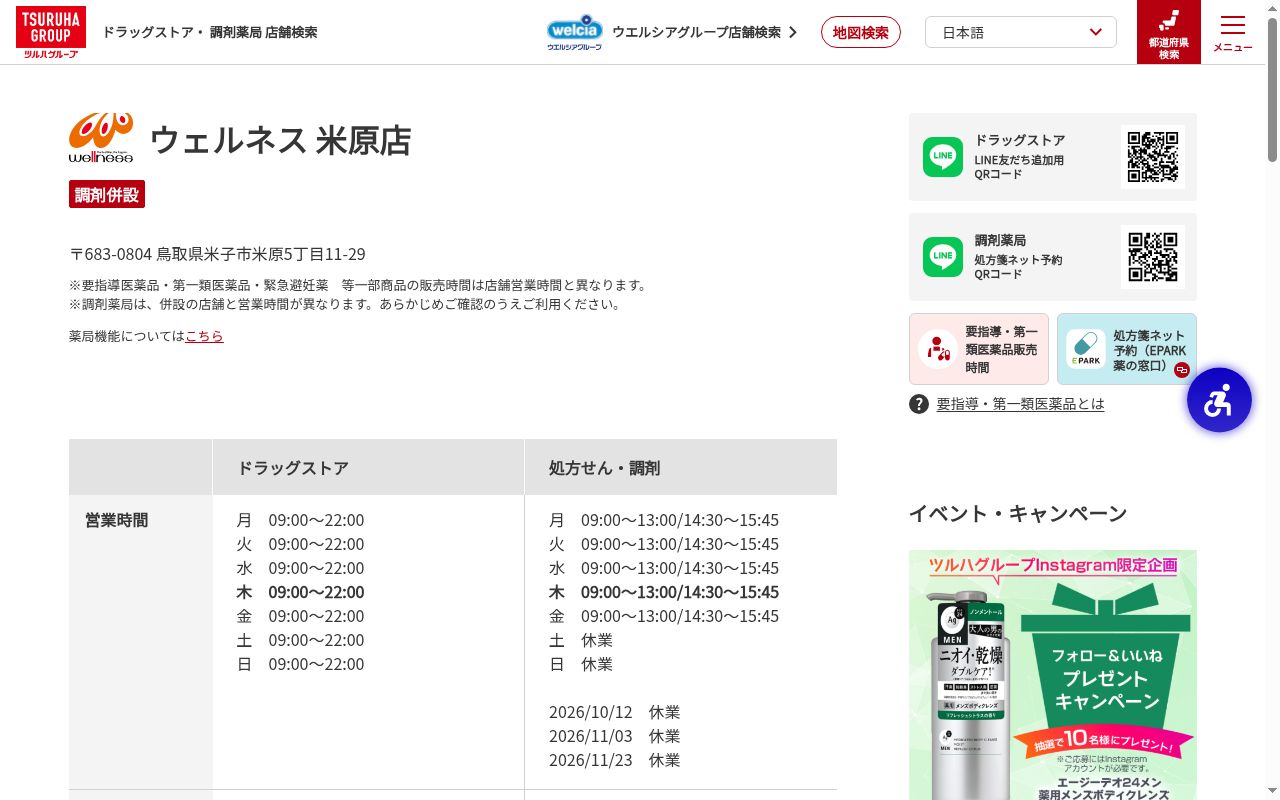This screenshot has width=1280, height=800.
Task: Open the prefecture search (都道府県検索) icon
Action: [x=1169, y=32]
